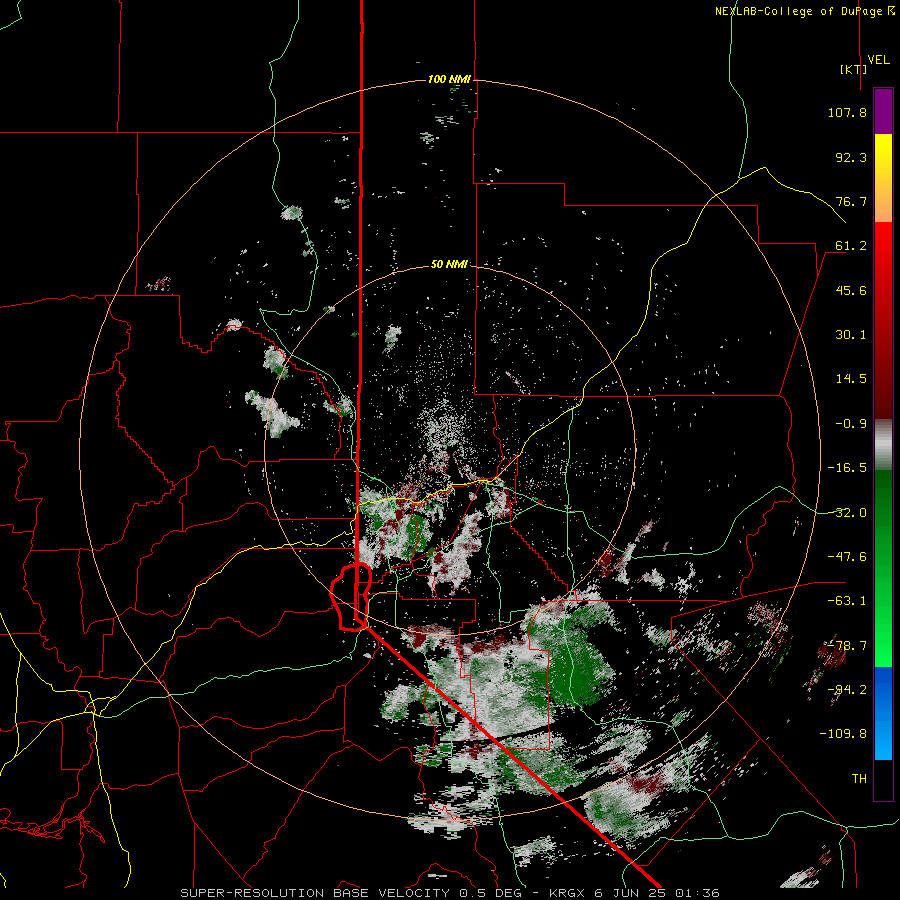Click the purple segment of the color bar
900x900 pixels.
(883, 111)
